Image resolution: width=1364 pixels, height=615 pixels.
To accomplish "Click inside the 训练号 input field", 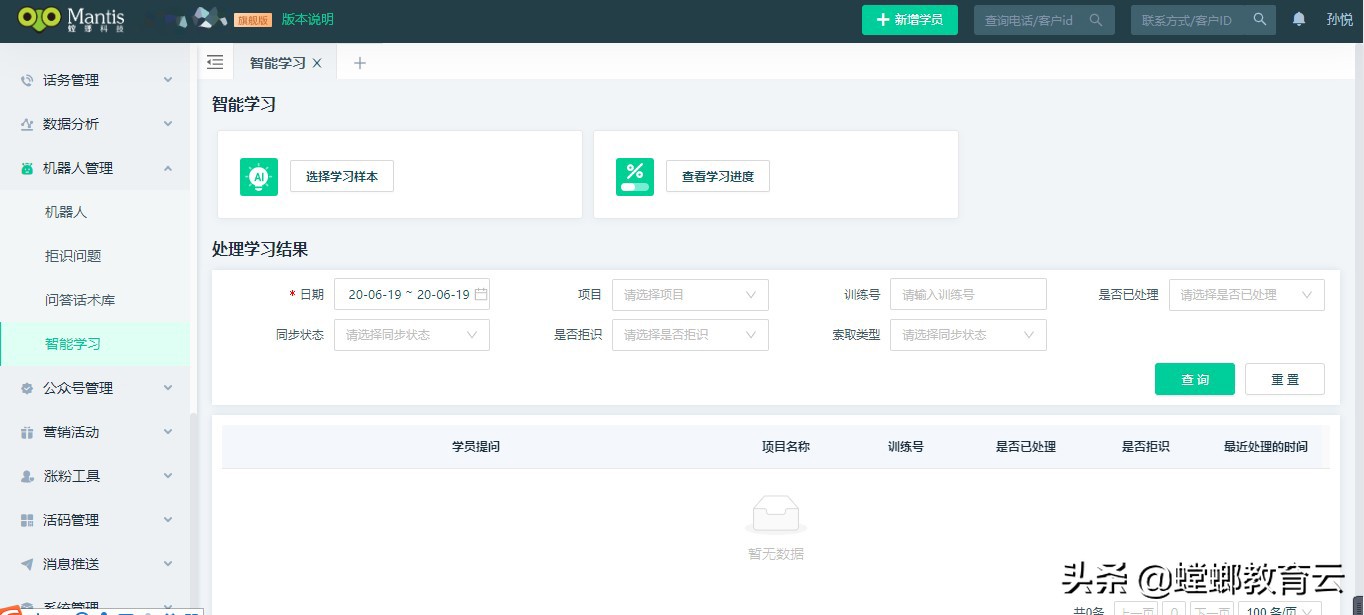I will tap(967, 294).
